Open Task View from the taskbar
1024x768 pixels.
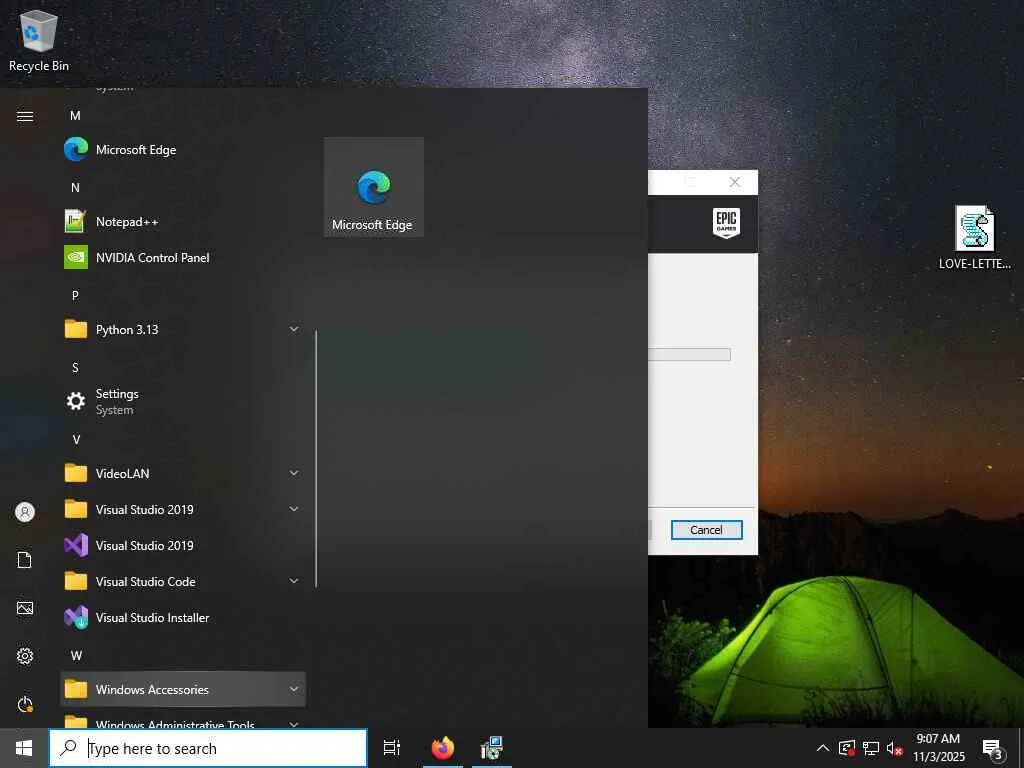(x=392, y=748)
